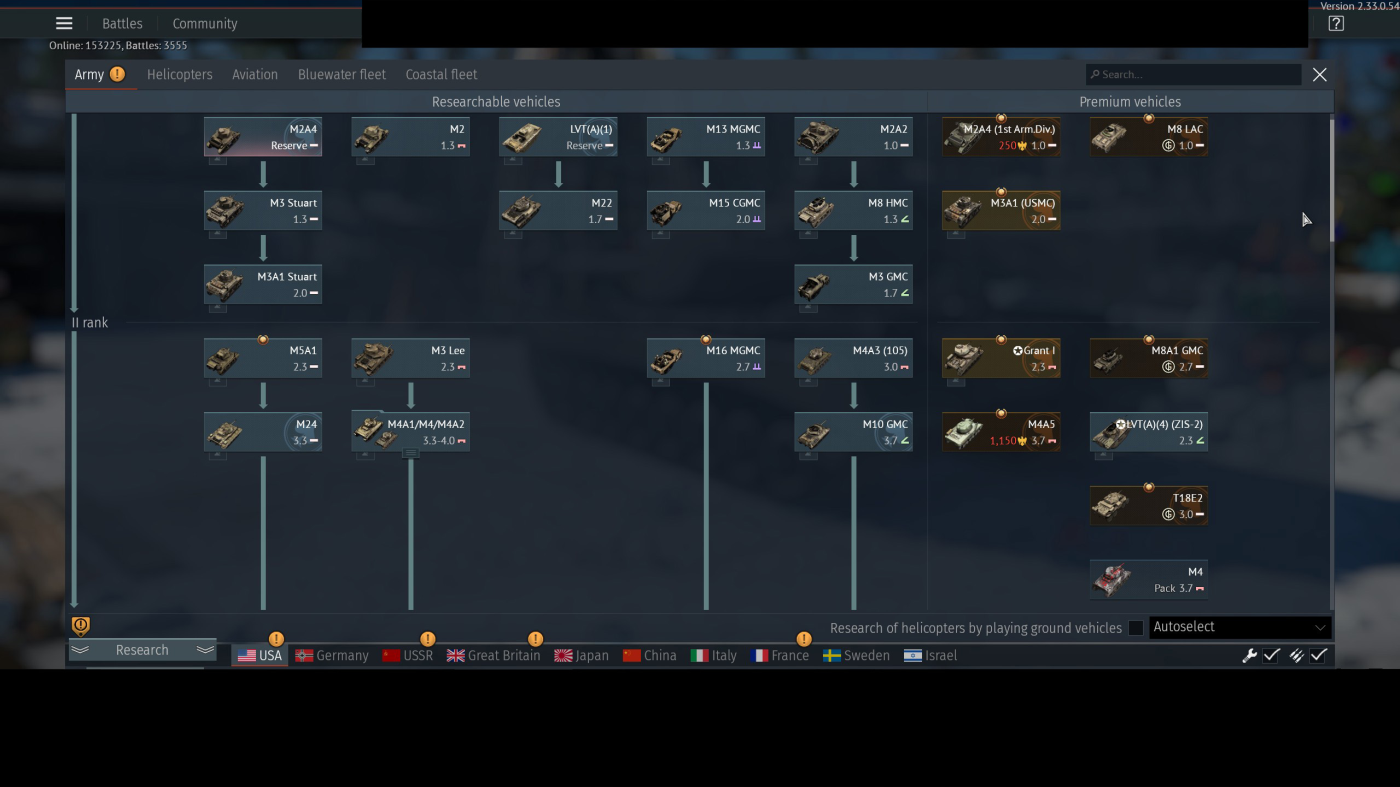1400x787 pixels.
Task: Select the M5A1 tank card
Action: tap(263, 358)
